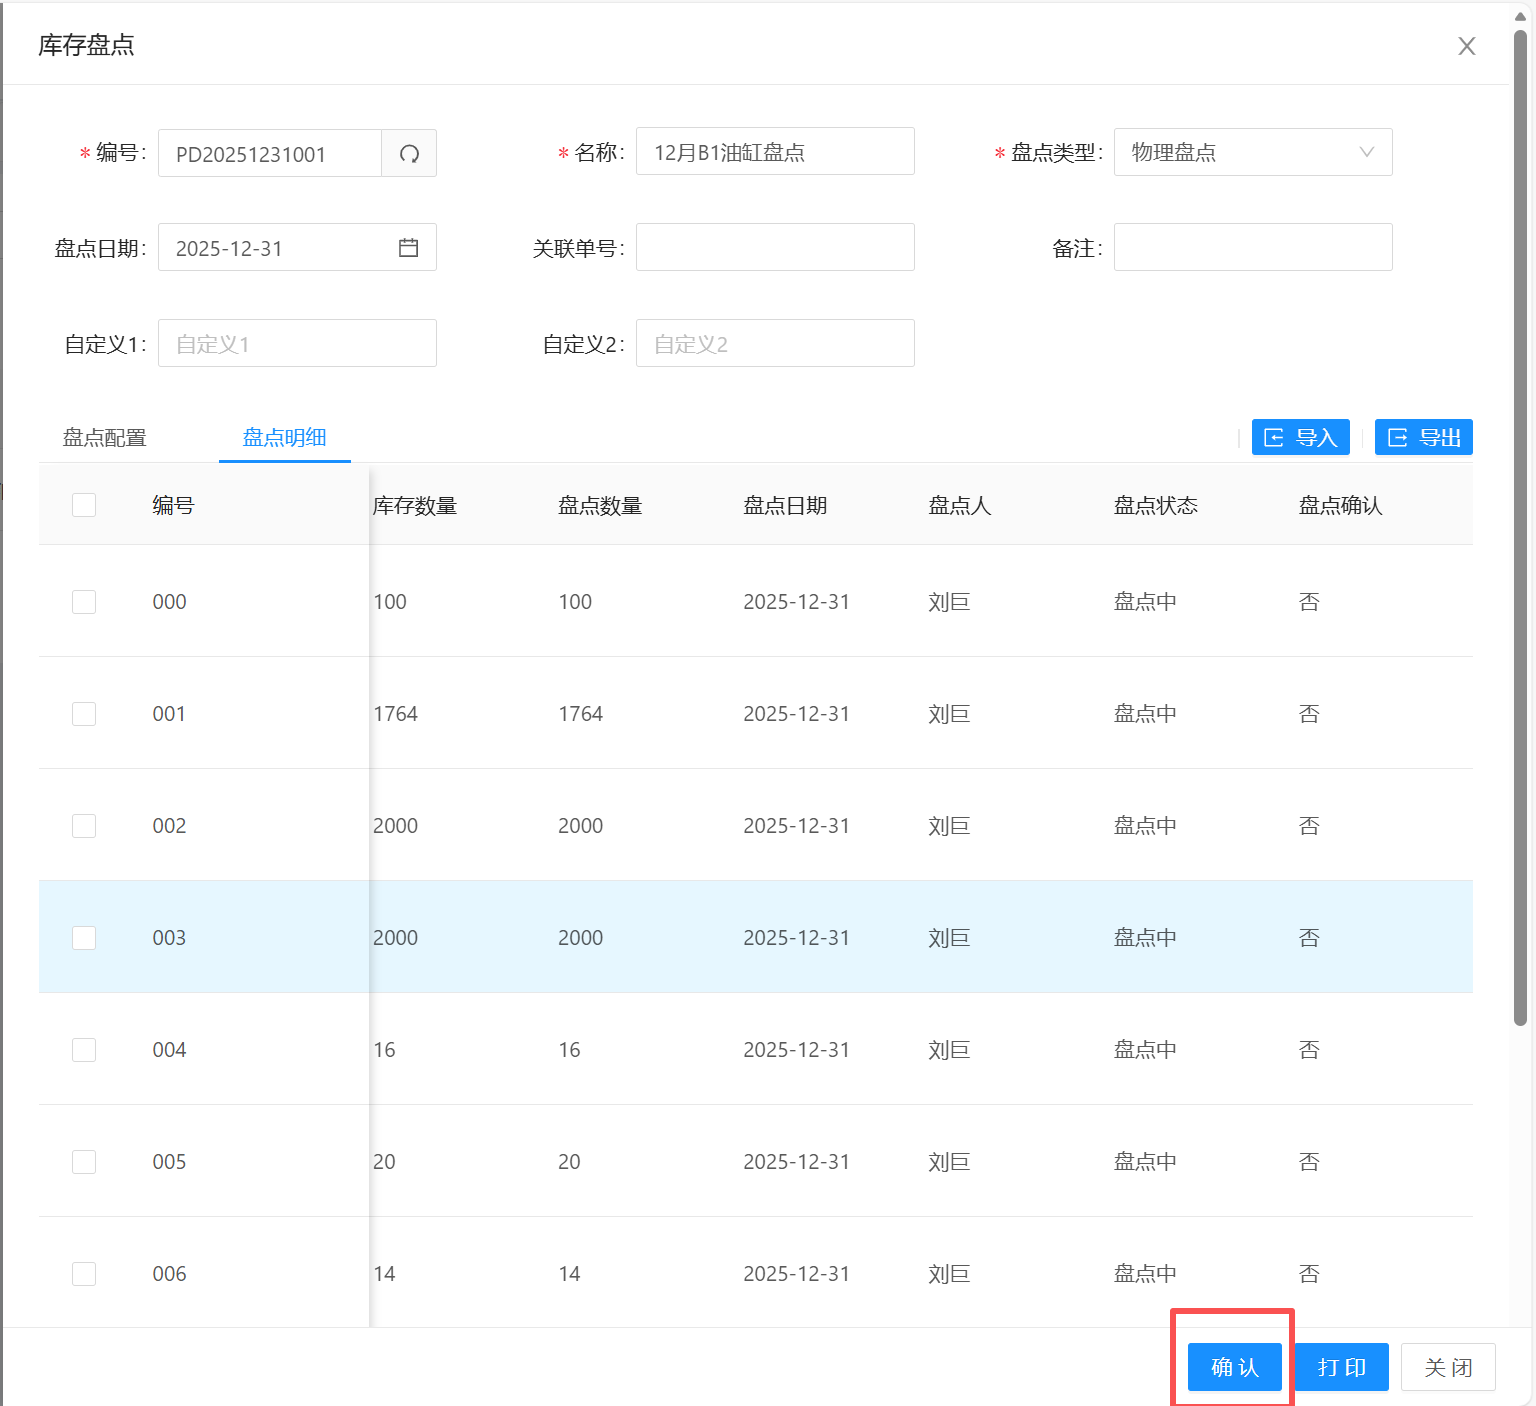The height and width of the screenshot is (1406, 1536).
Task: Toggle the select-all checkbox in table header
Action: point(84,505)
